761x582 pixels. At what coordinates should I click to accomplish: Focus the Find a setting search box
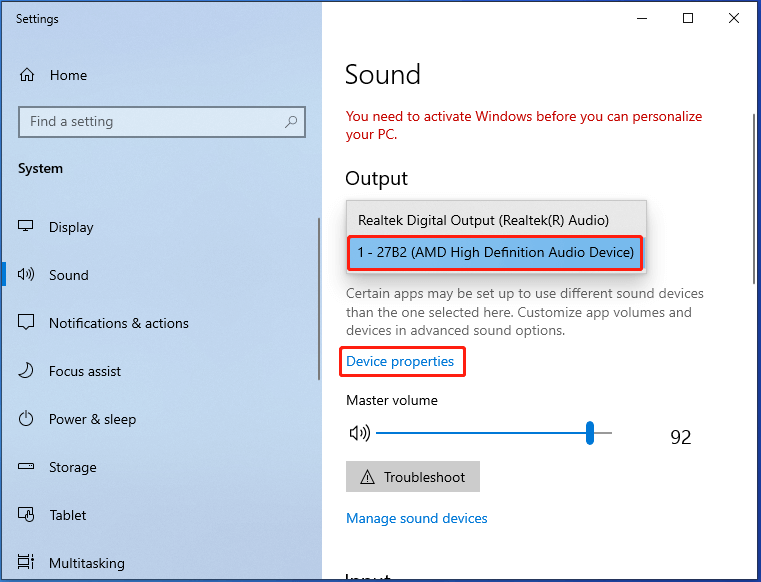coord(150,122)
